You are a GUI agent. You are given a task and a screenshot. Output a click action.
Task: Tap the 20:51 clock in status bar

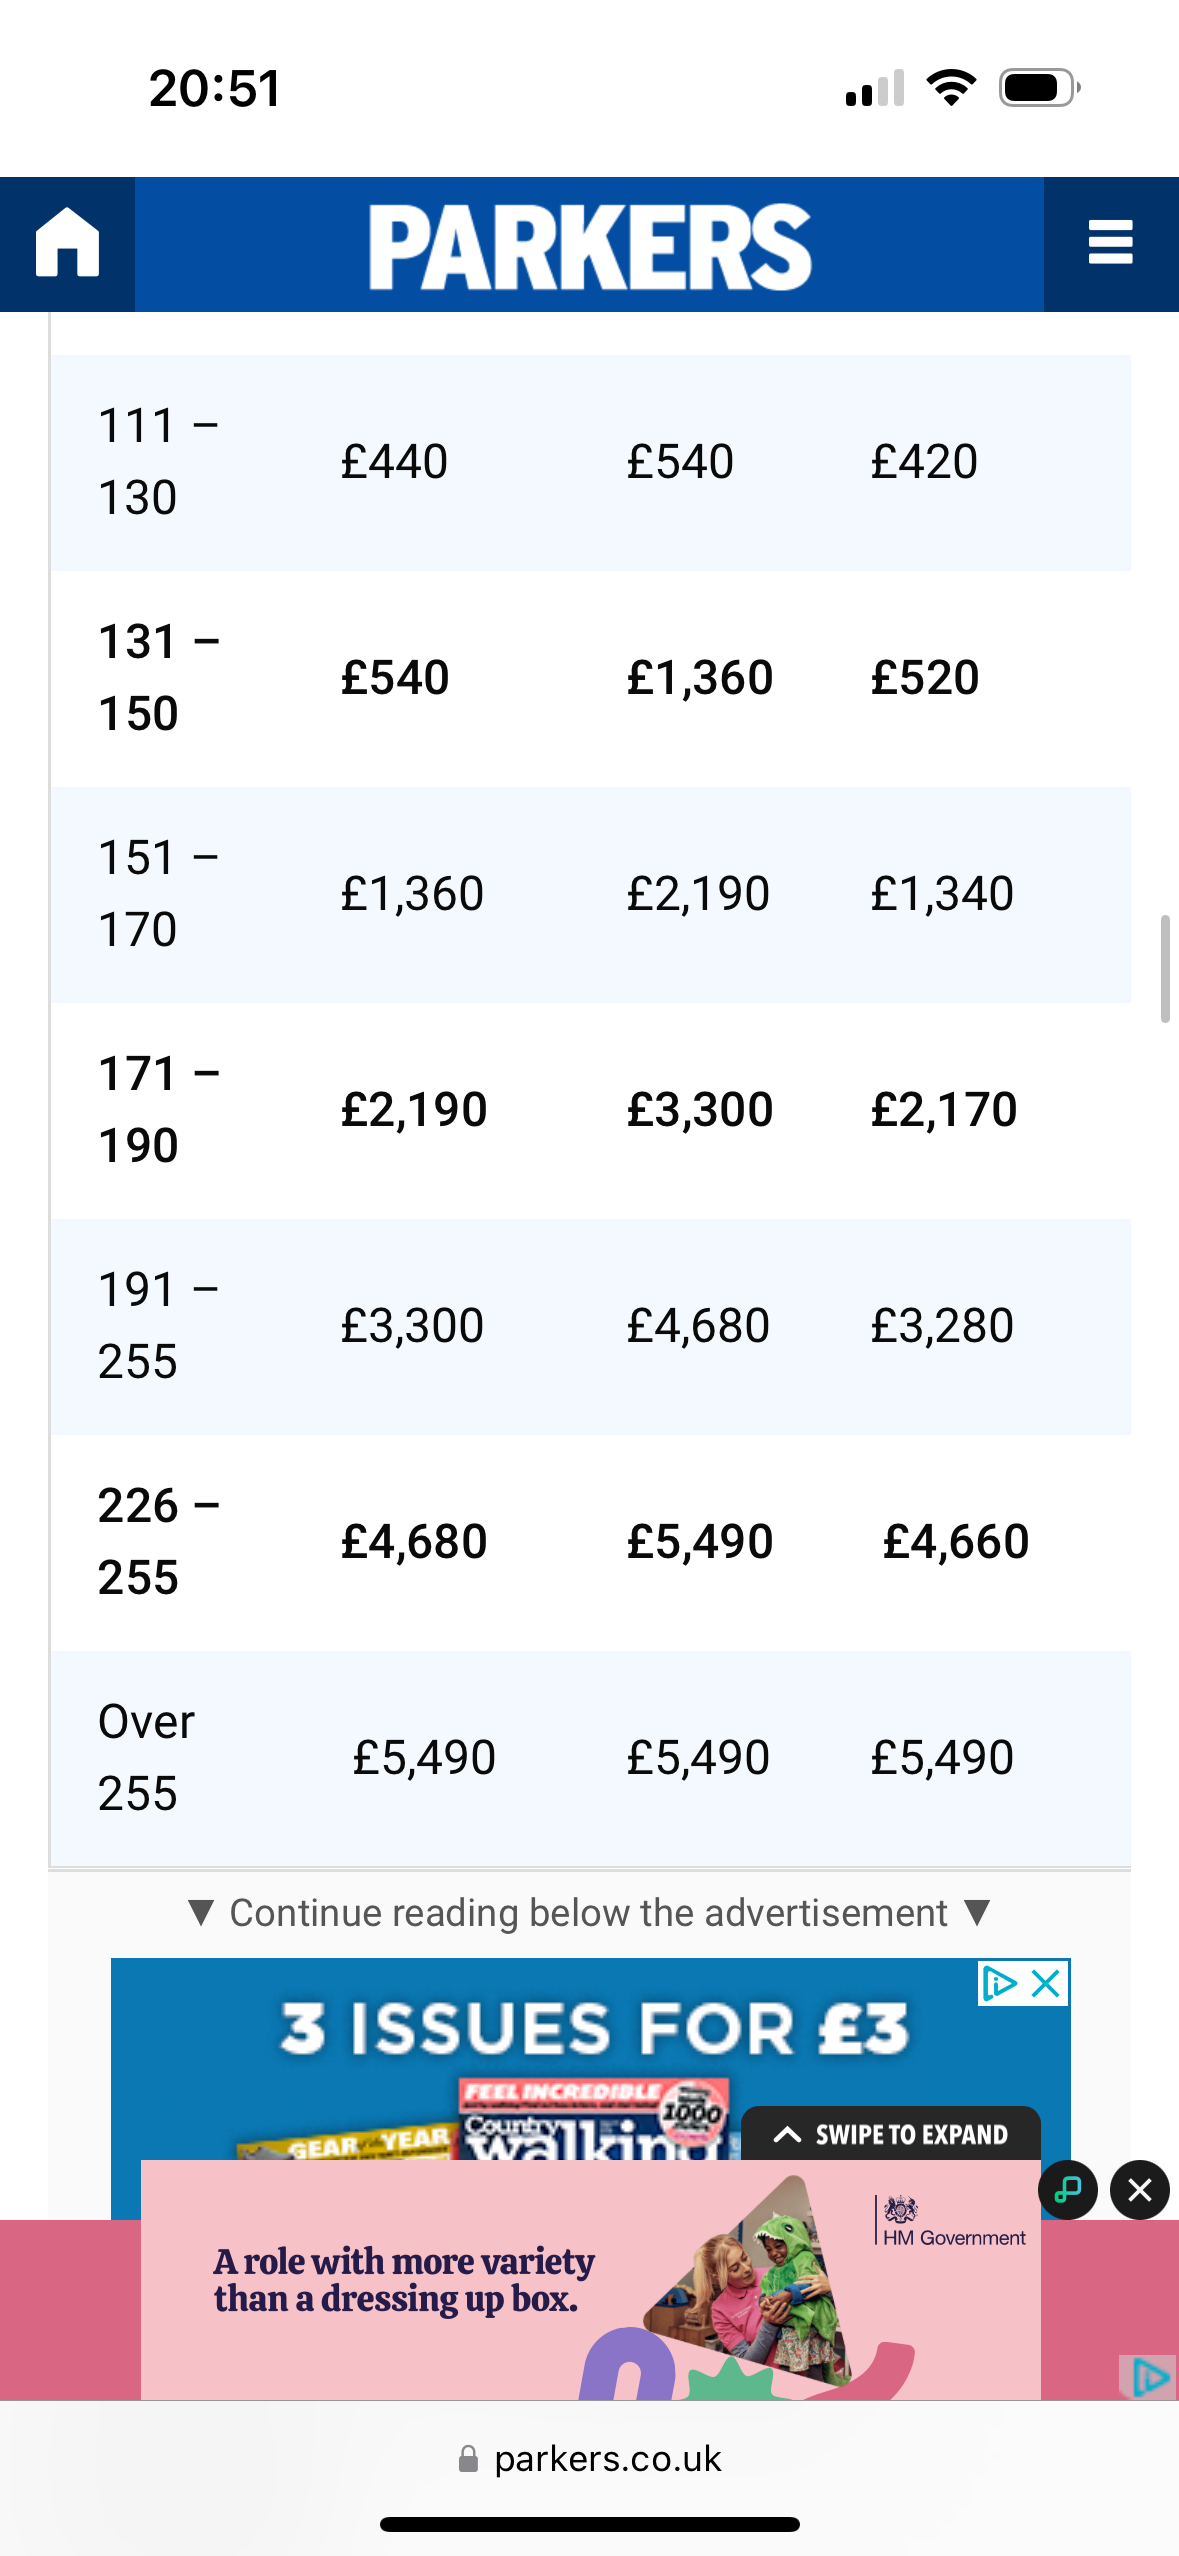(215, 88)
